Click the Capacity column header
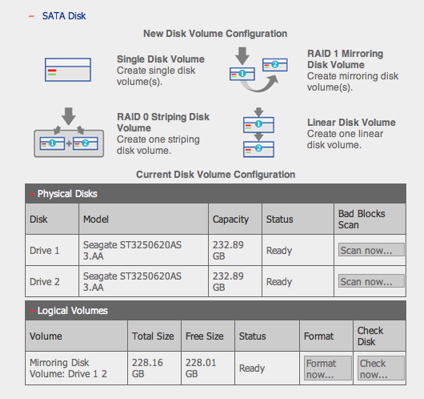424x399 pixels. point(235,219)
